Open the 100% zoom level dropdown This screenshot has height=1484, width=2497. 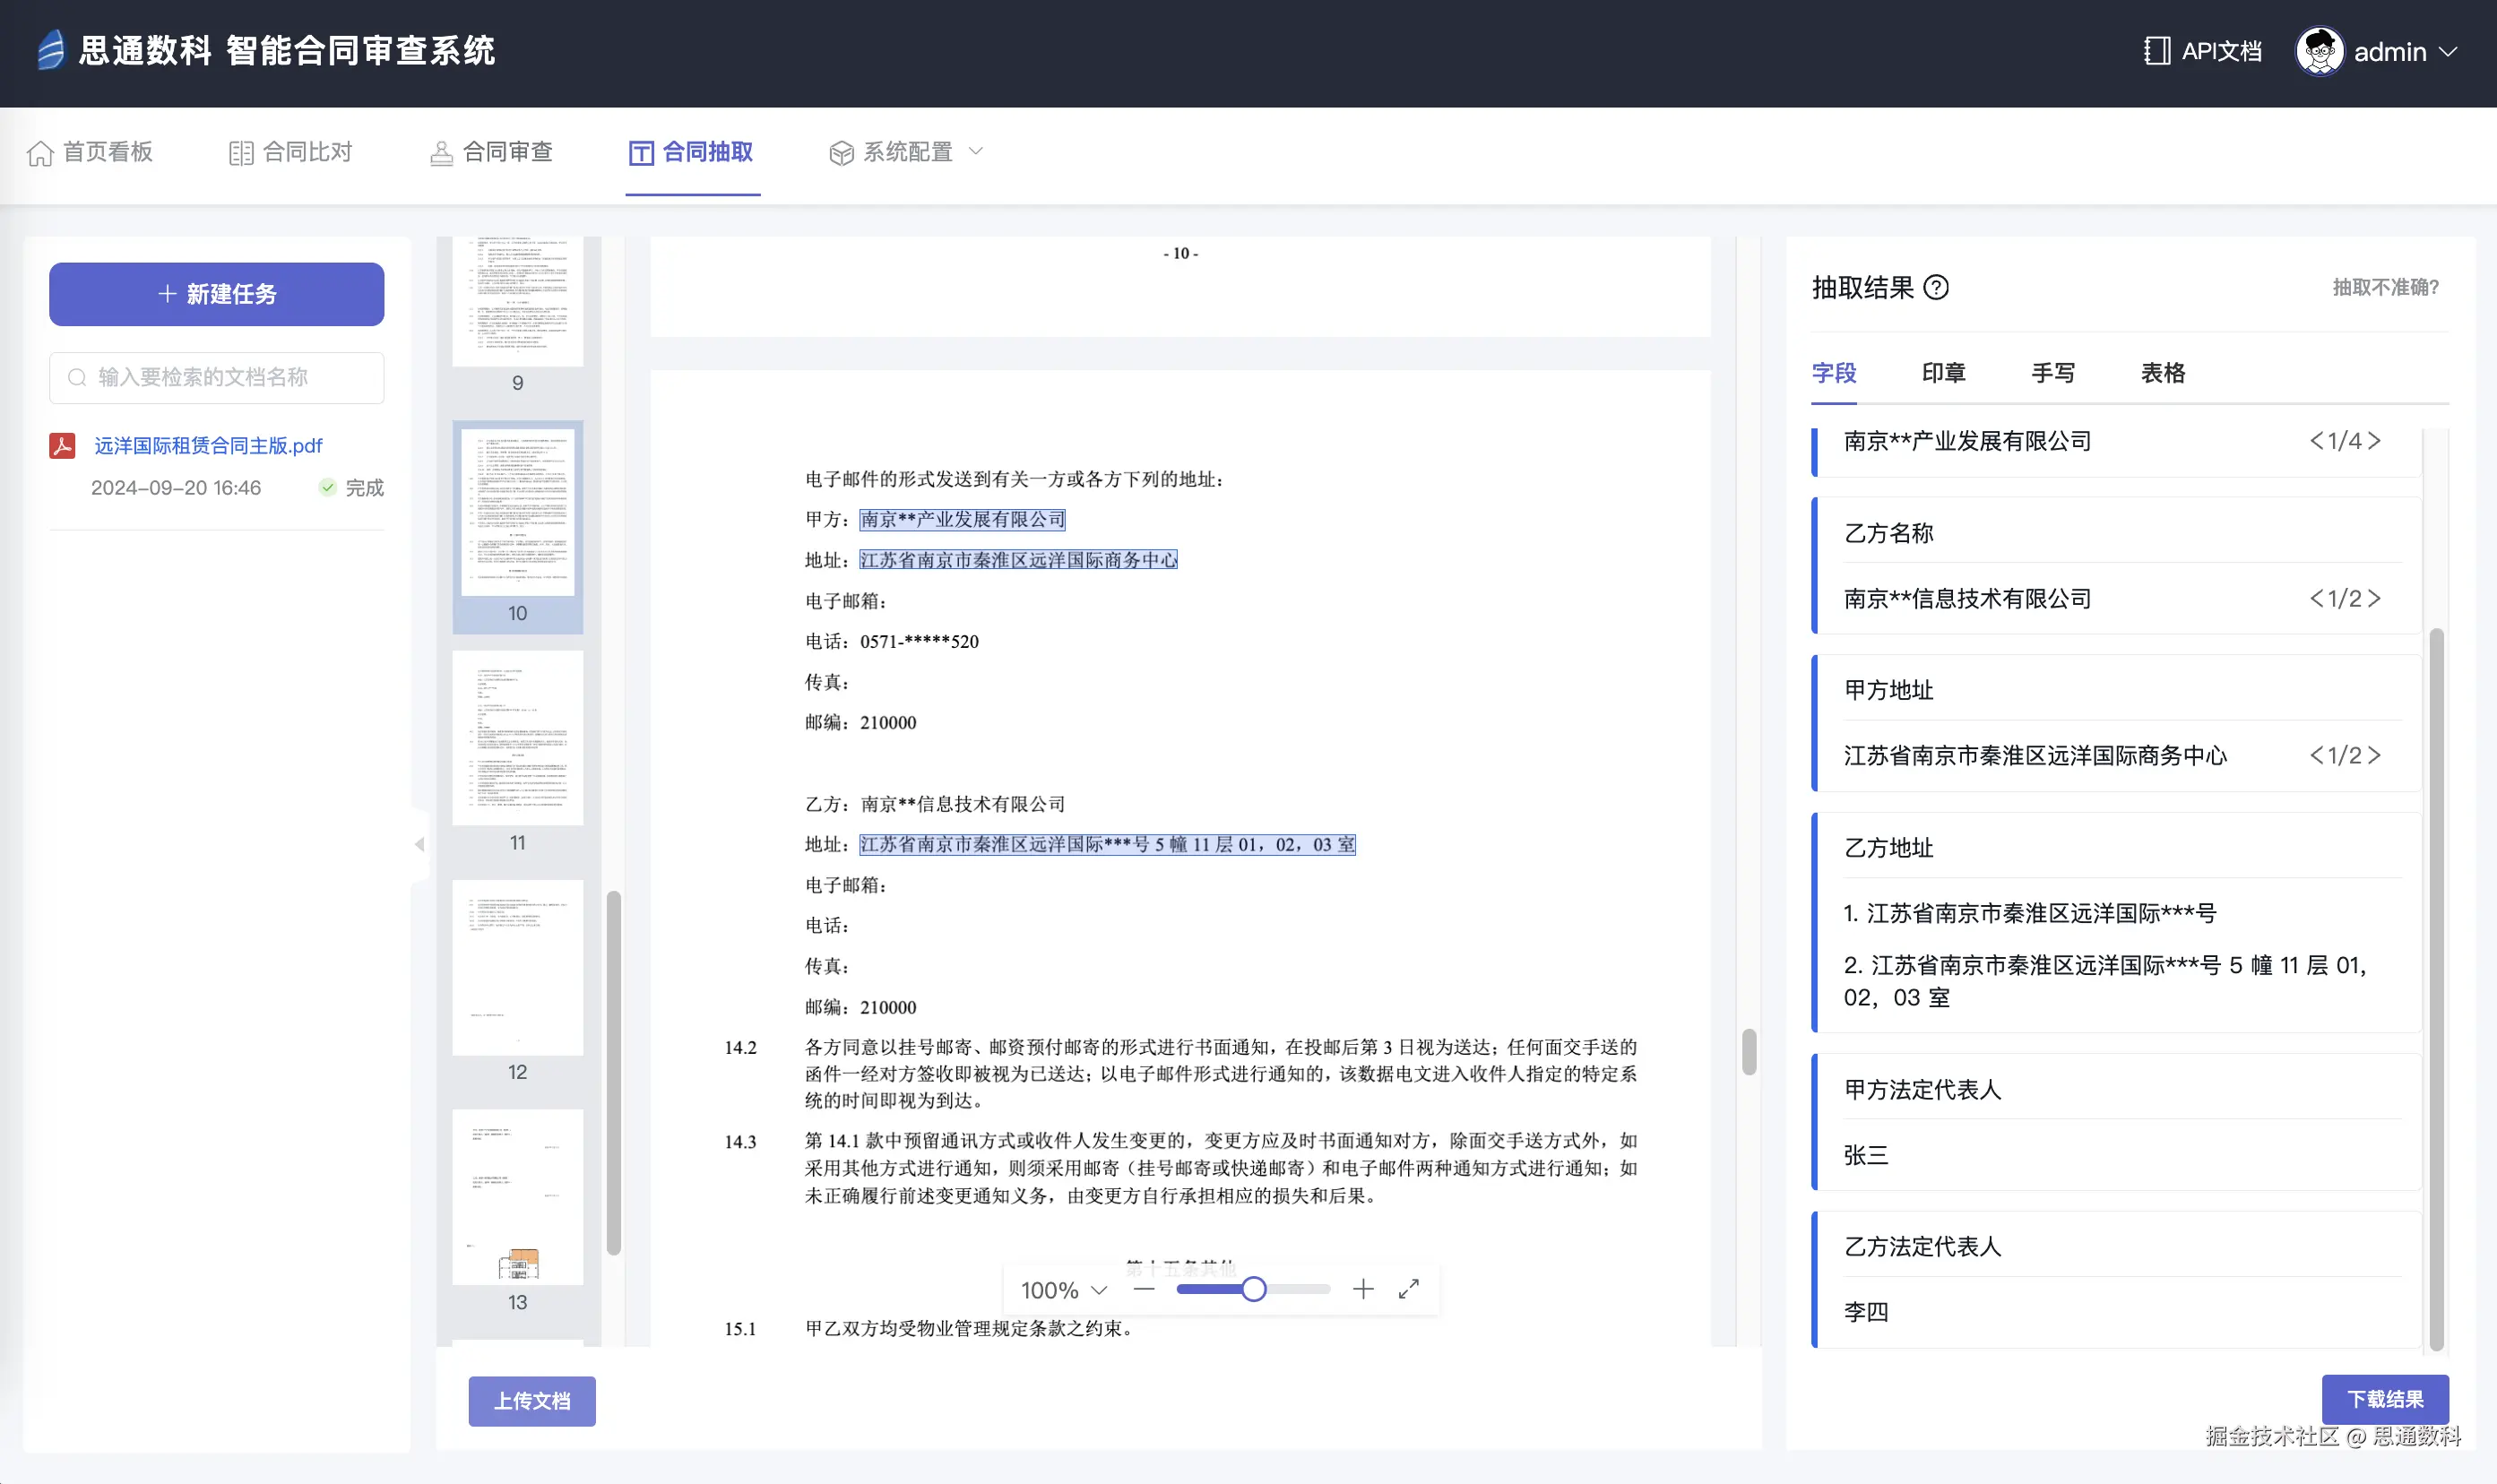point(1063,1290)
